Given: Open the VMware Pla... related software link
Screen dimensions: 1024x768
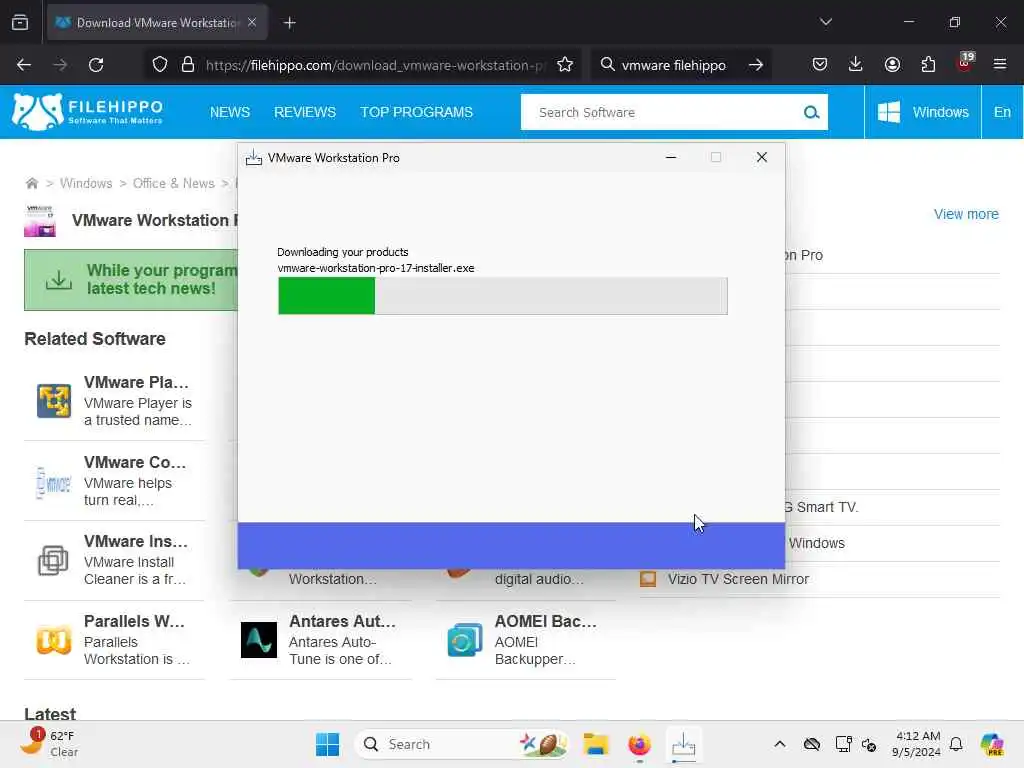Looking at the screenshot, I should [x=136, y=382].
